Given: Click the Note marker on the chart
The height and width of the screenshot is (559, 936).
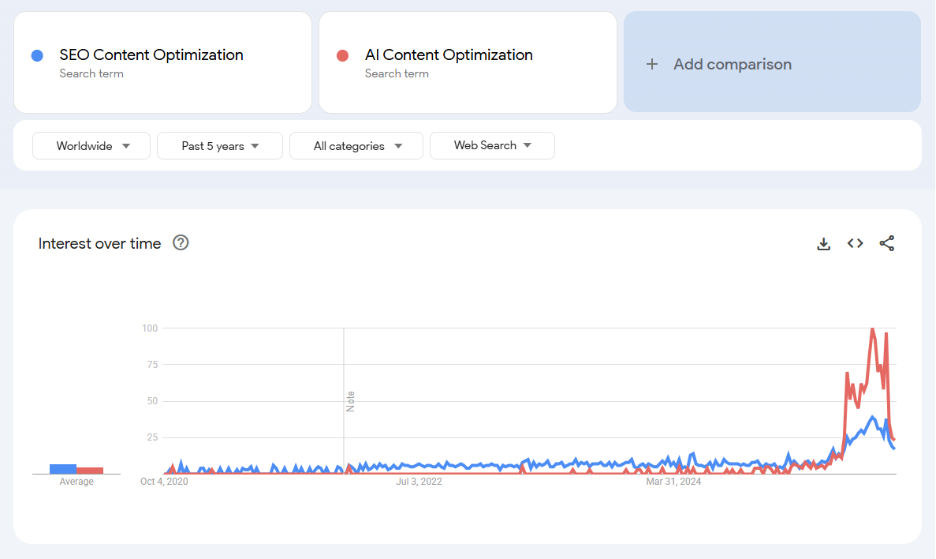Looking at the screenshot, I should pyautogui.click(x=350, y=401).
